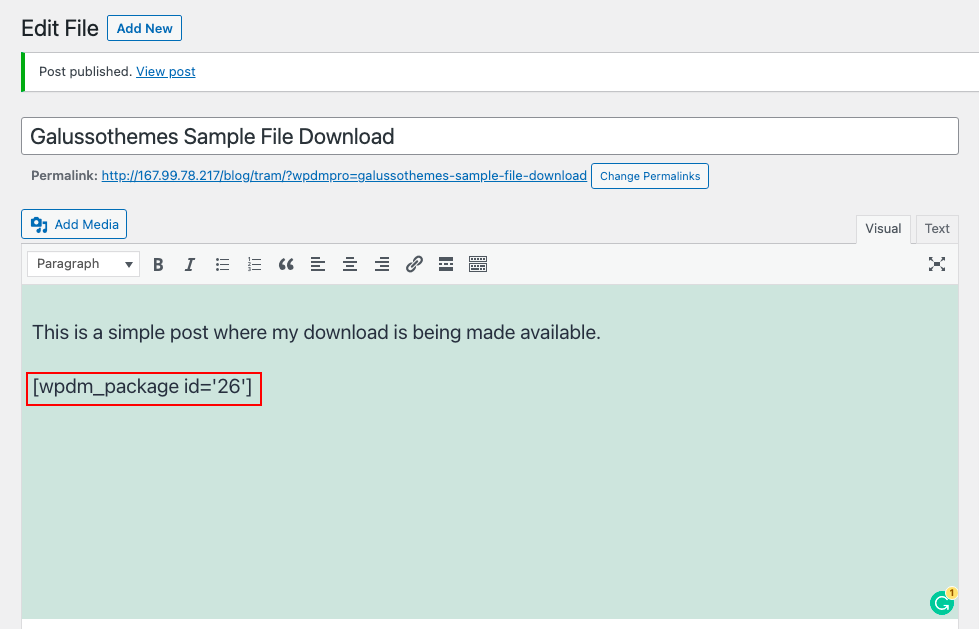Switch to the Text editor tab
Screen dimensions: 979x629
click(x=937, y=229)
